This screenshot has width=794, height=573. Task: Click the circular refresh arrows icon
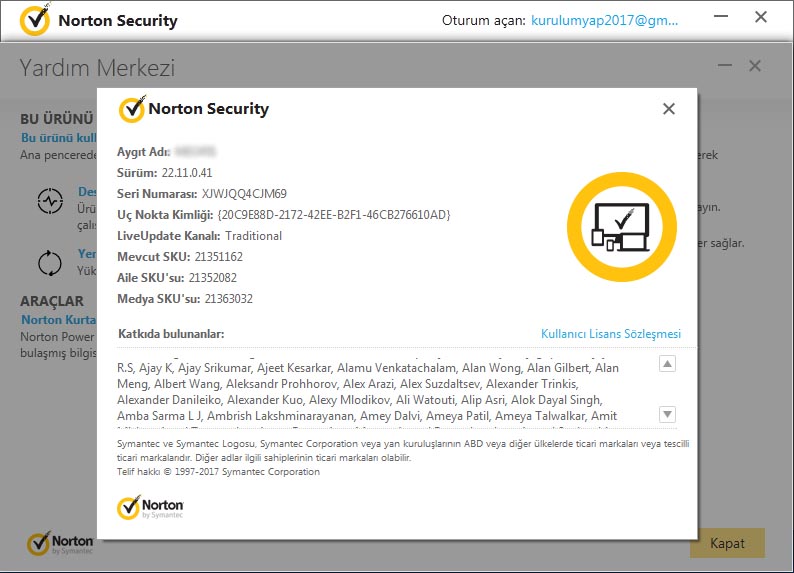[50, 263]
